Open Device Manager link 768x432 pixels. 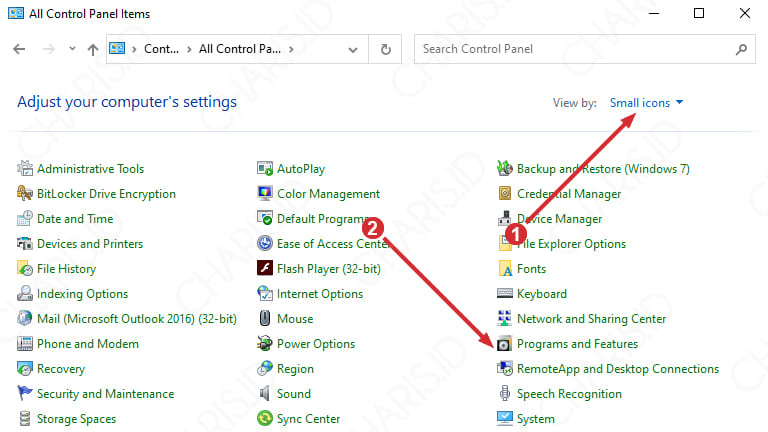(x=559, y=219)
